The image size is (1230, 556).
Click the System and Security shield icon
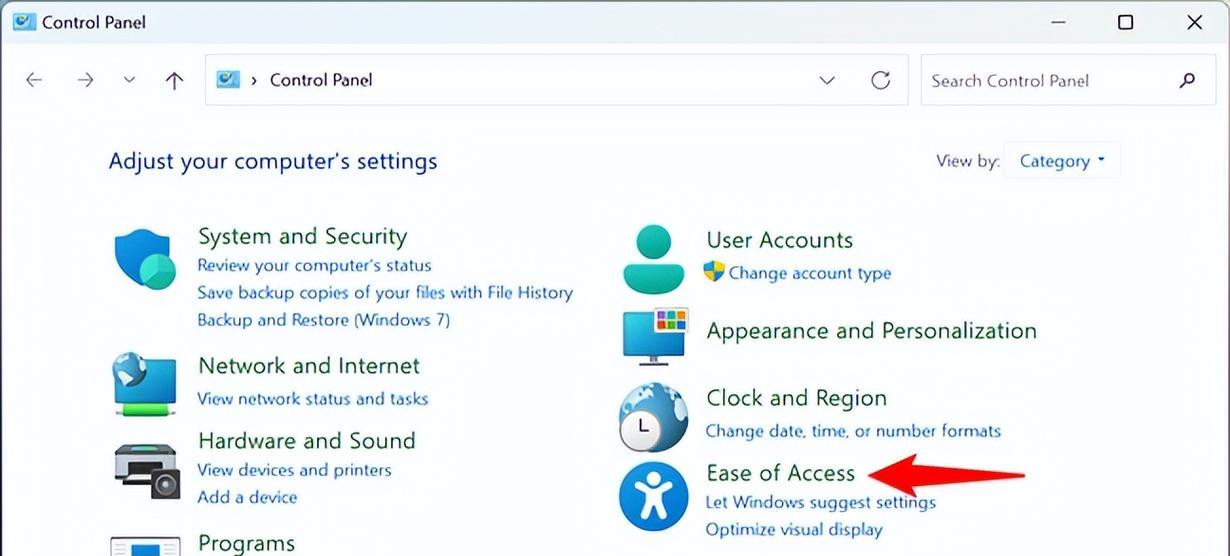146,258
